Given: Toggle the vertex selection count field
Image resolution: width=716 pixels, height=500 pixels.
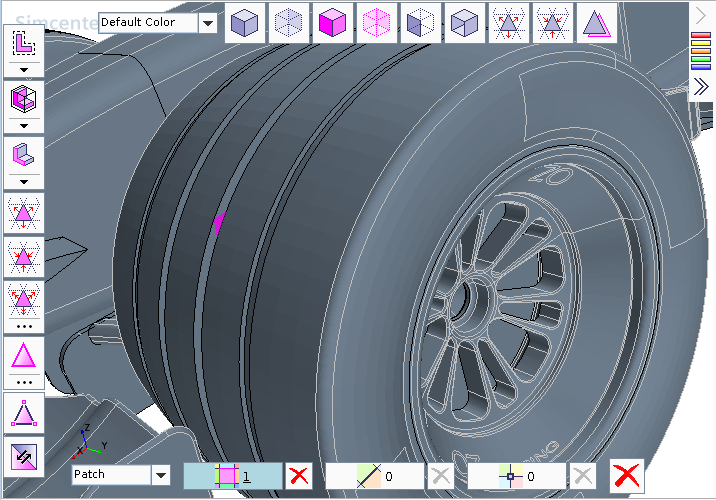Looking at the screenshot, I should [517, 476].
